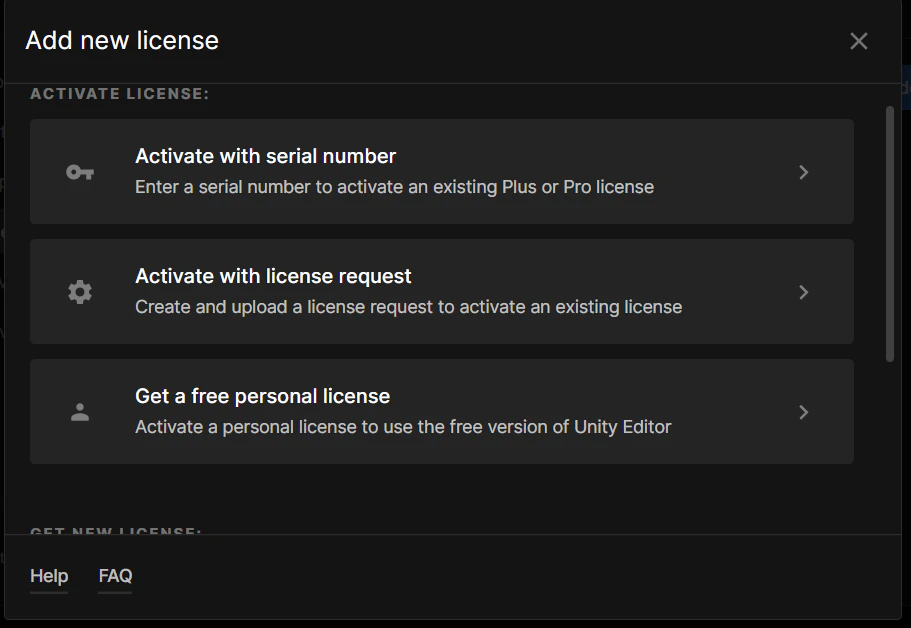Click the vertical scrollbar of the license list
The height and width of the screenshot is (628, 911).
click(890, 234)
